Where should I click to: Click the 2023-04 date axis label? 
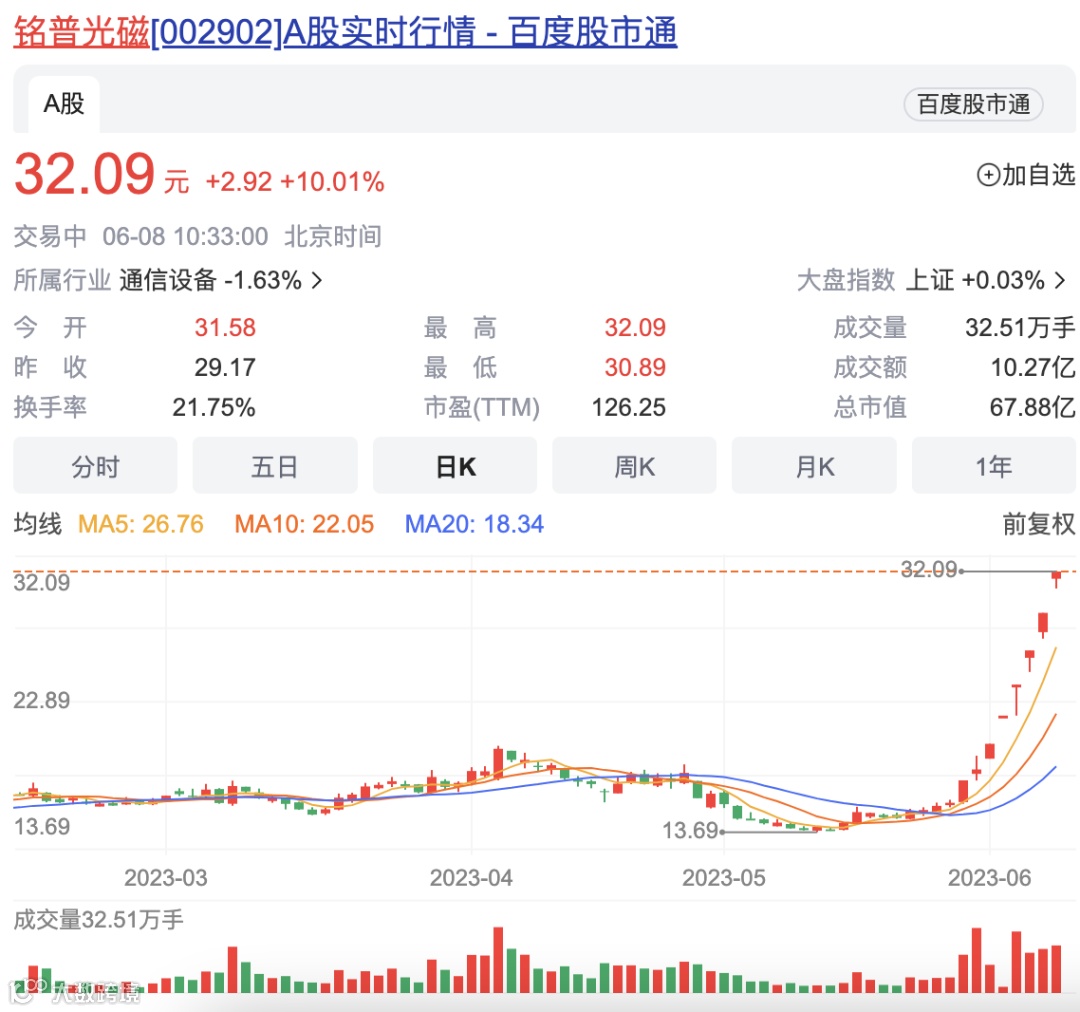click(x=471, y=878)
